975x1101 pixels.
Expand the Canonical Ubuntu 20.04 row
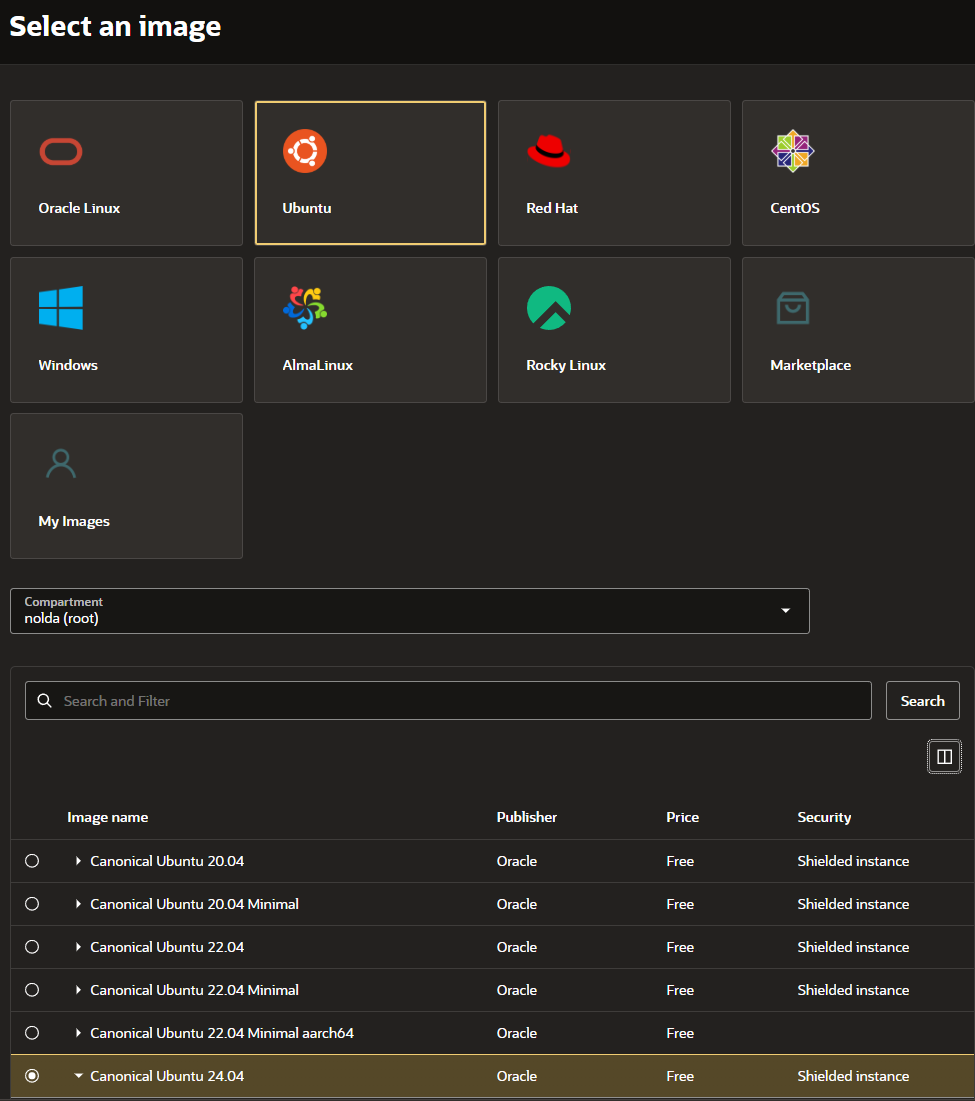[x=78, y=861]
